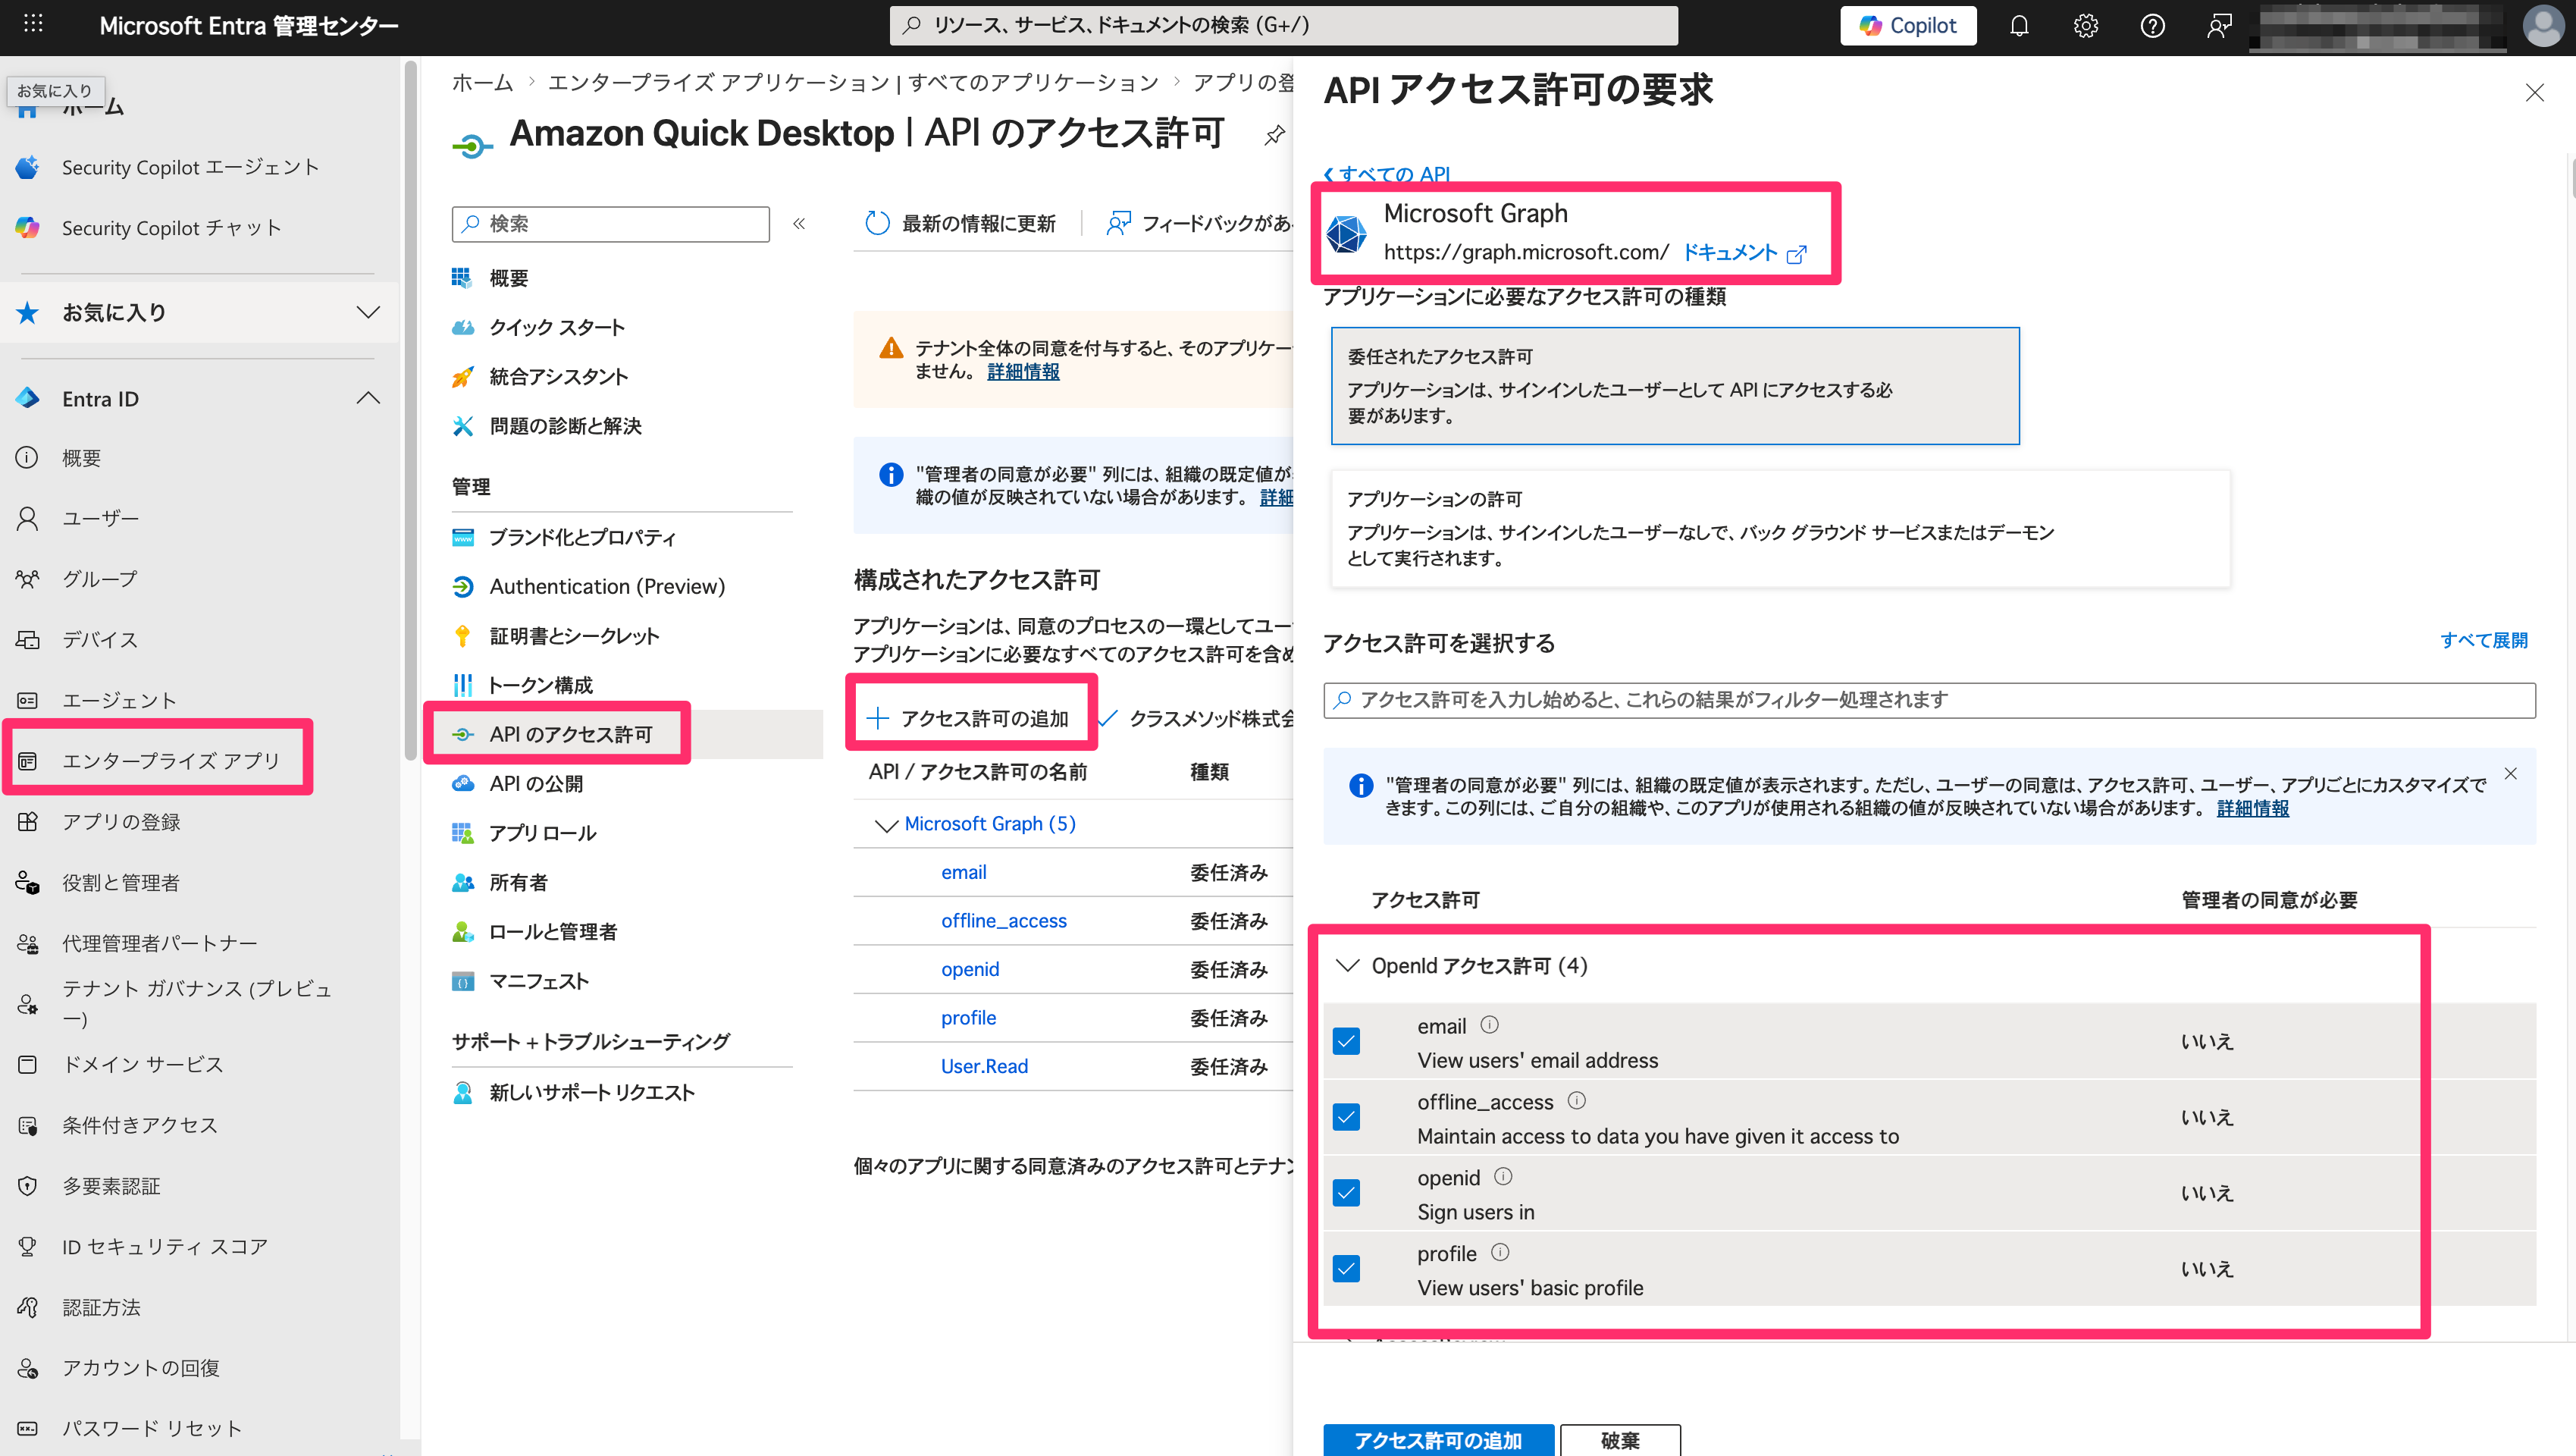
Task: Click the ホーム breadcrumb link
Action: pos(482,82)
